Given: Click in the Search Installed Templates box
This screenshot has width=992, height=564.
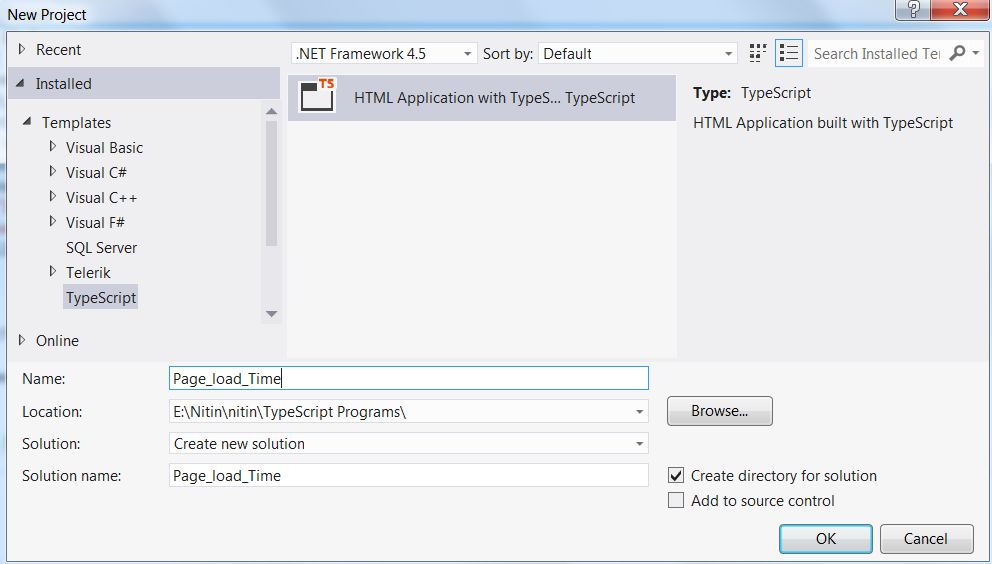Looking at the screenshot, I should click(877, 54).
